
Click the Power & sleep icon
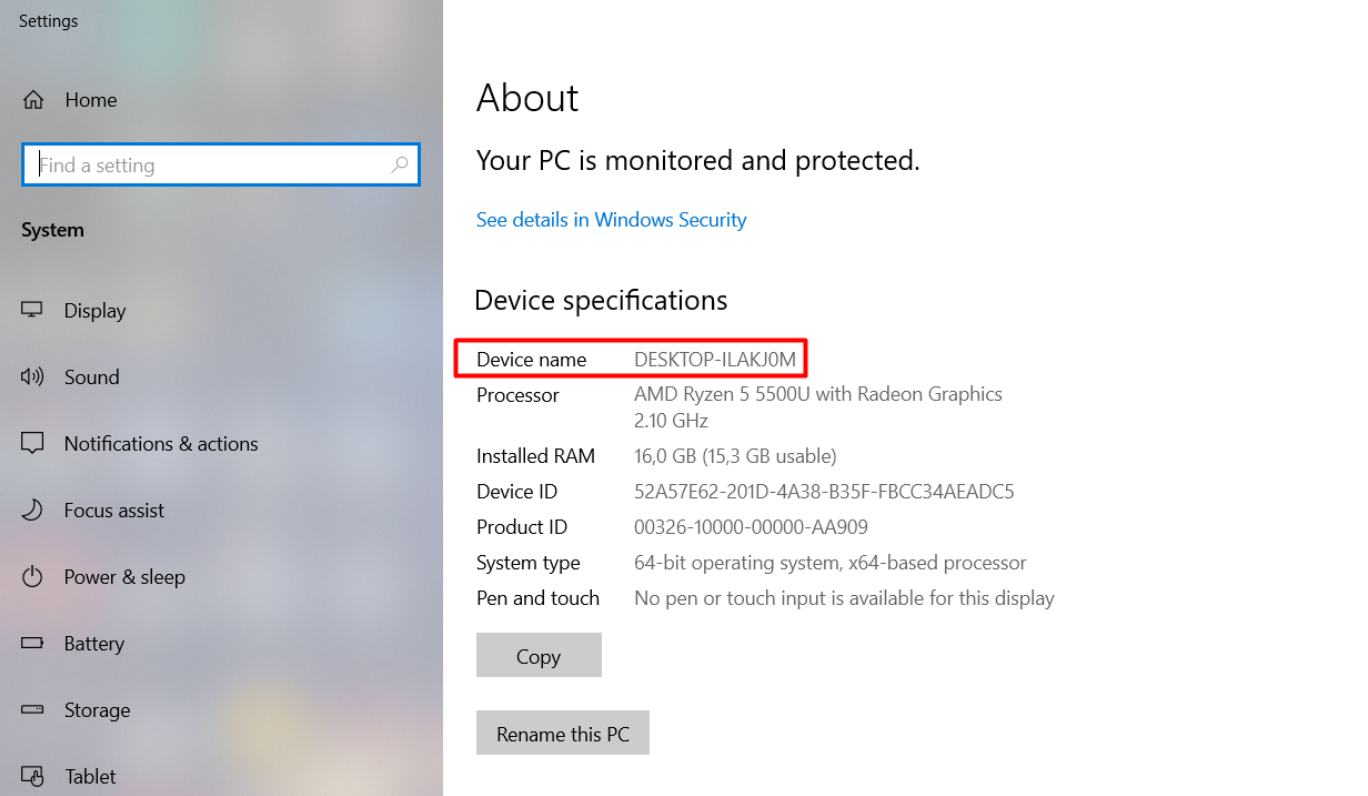click(x=33, y=577)
